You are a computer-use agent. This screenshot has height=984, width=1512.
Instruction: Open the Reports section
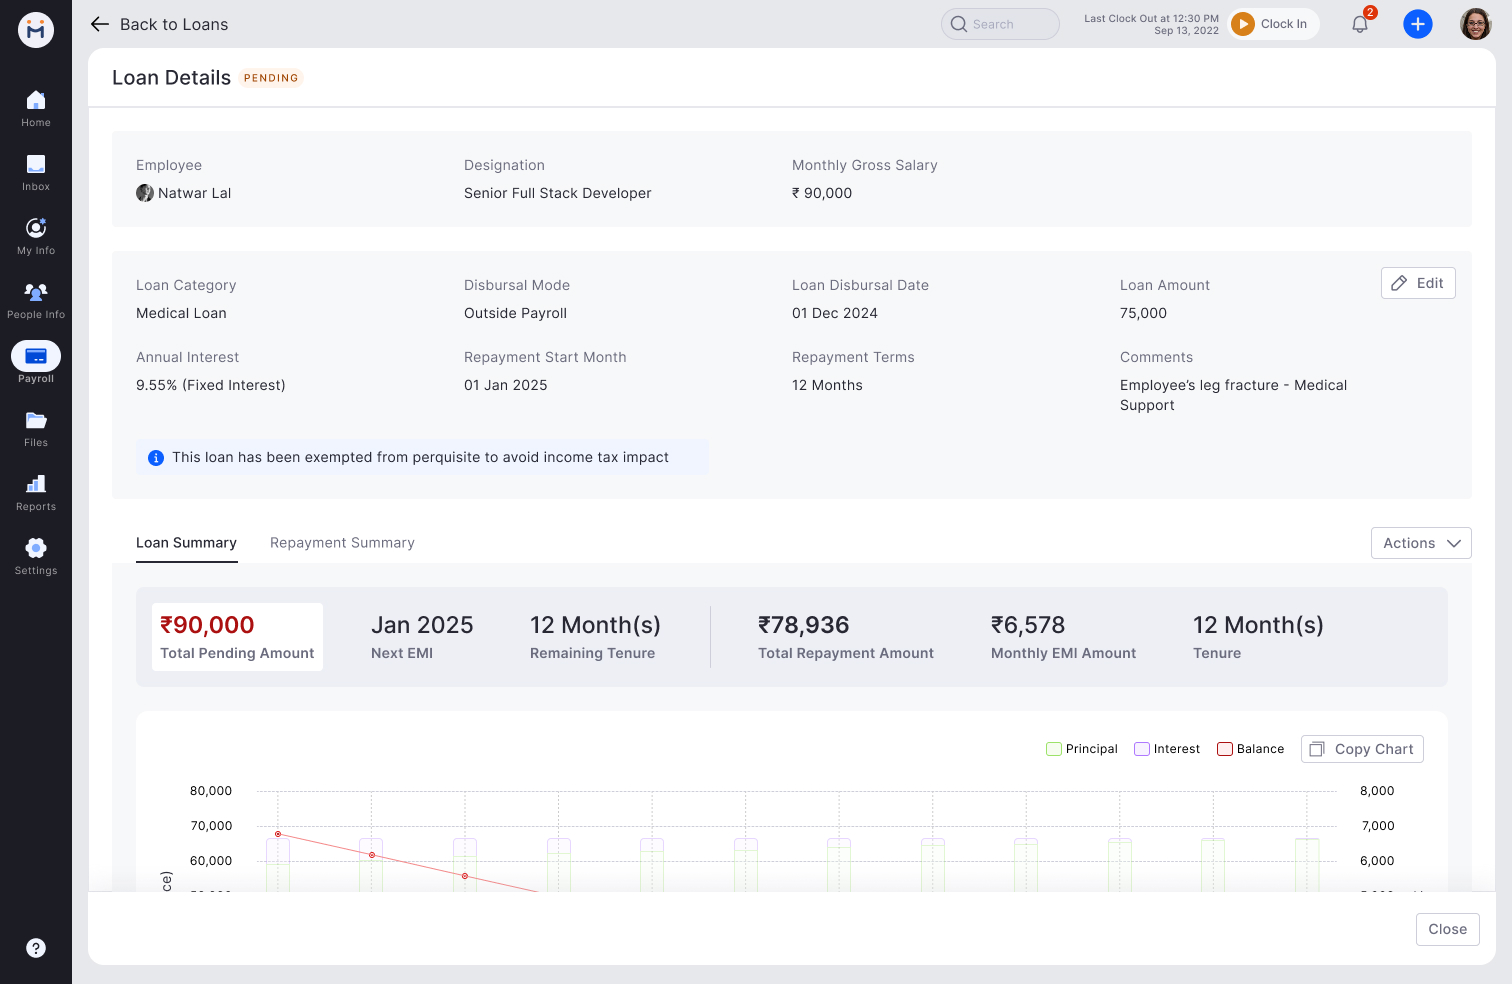tap(36, 490)
